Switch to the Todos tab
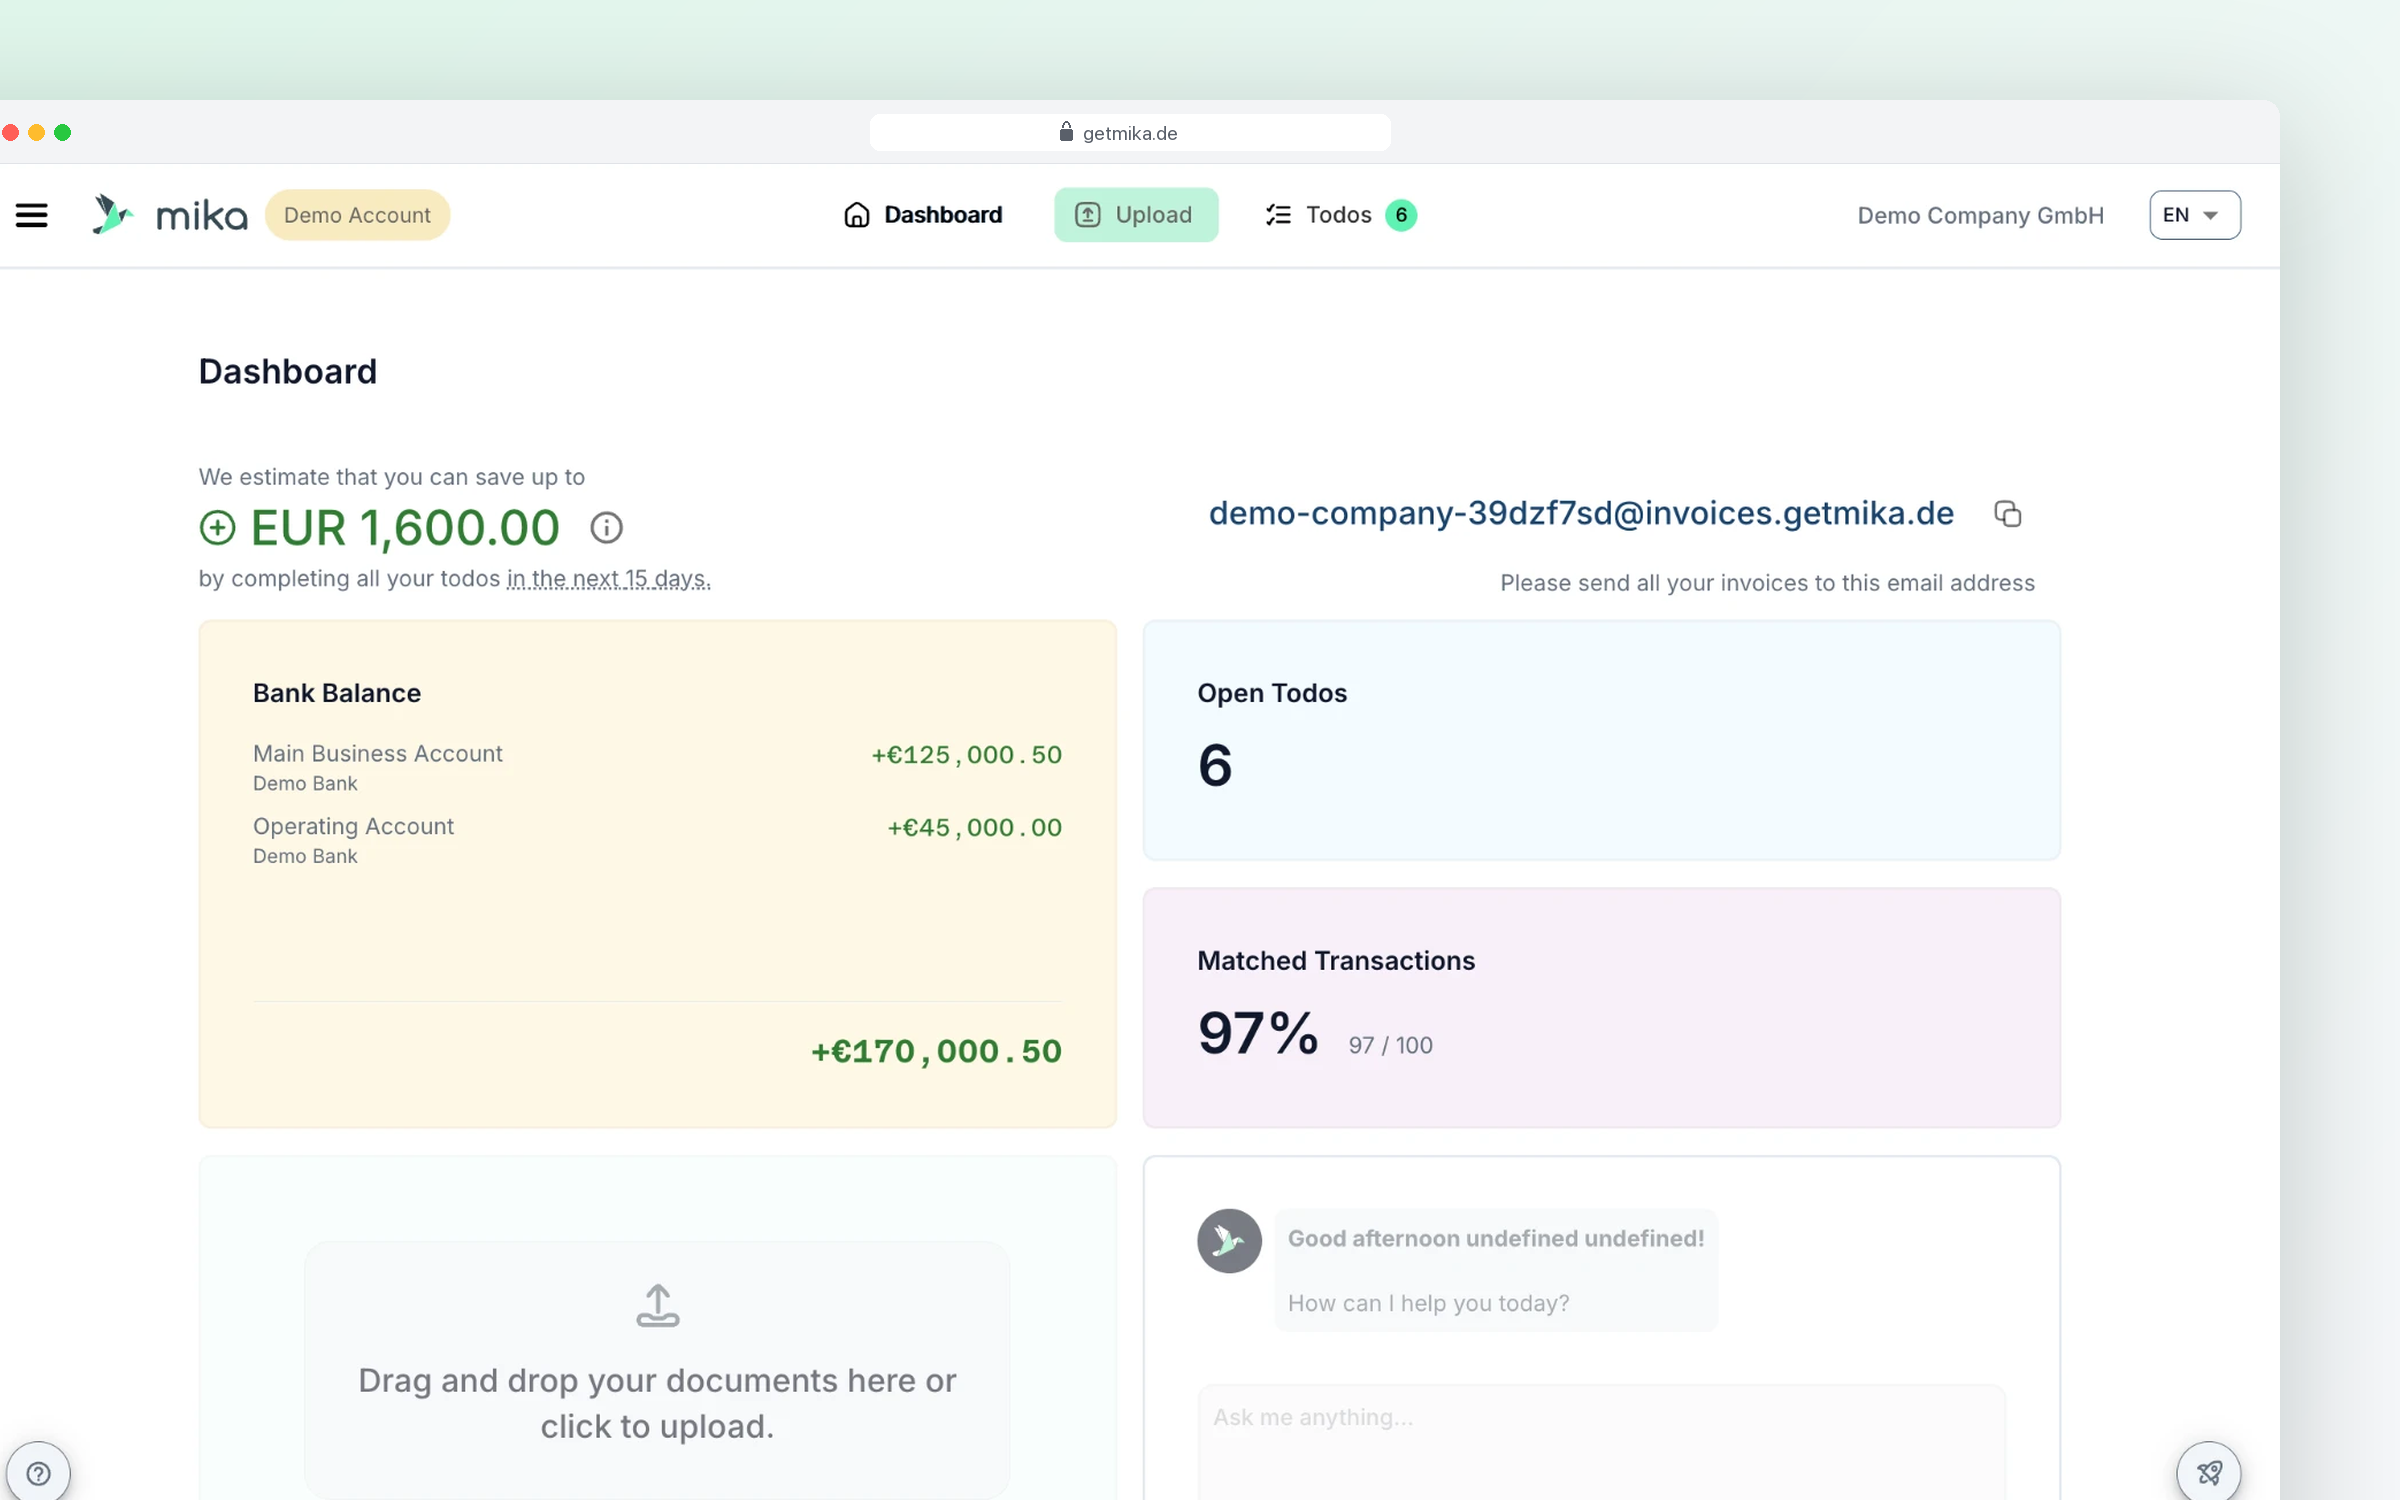Image resolution: width=2400 pixels, height=1500 pixels. [1340, 215]
